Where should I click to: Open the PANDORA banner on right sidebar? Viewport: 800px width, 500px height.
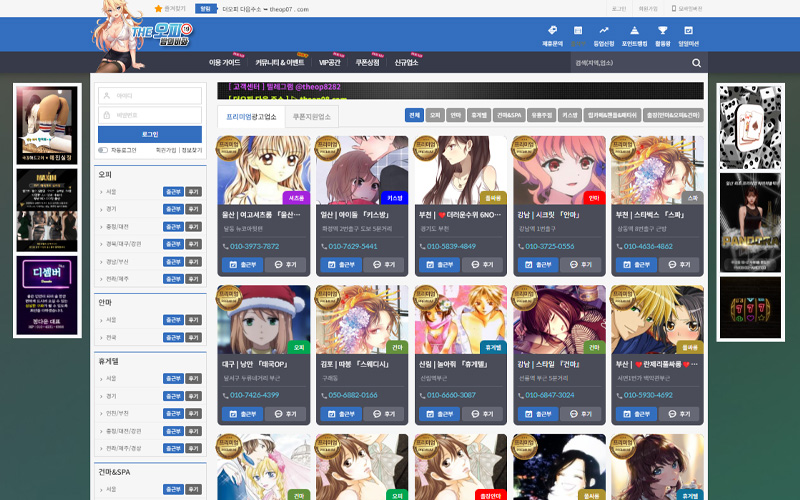[750, 222]
